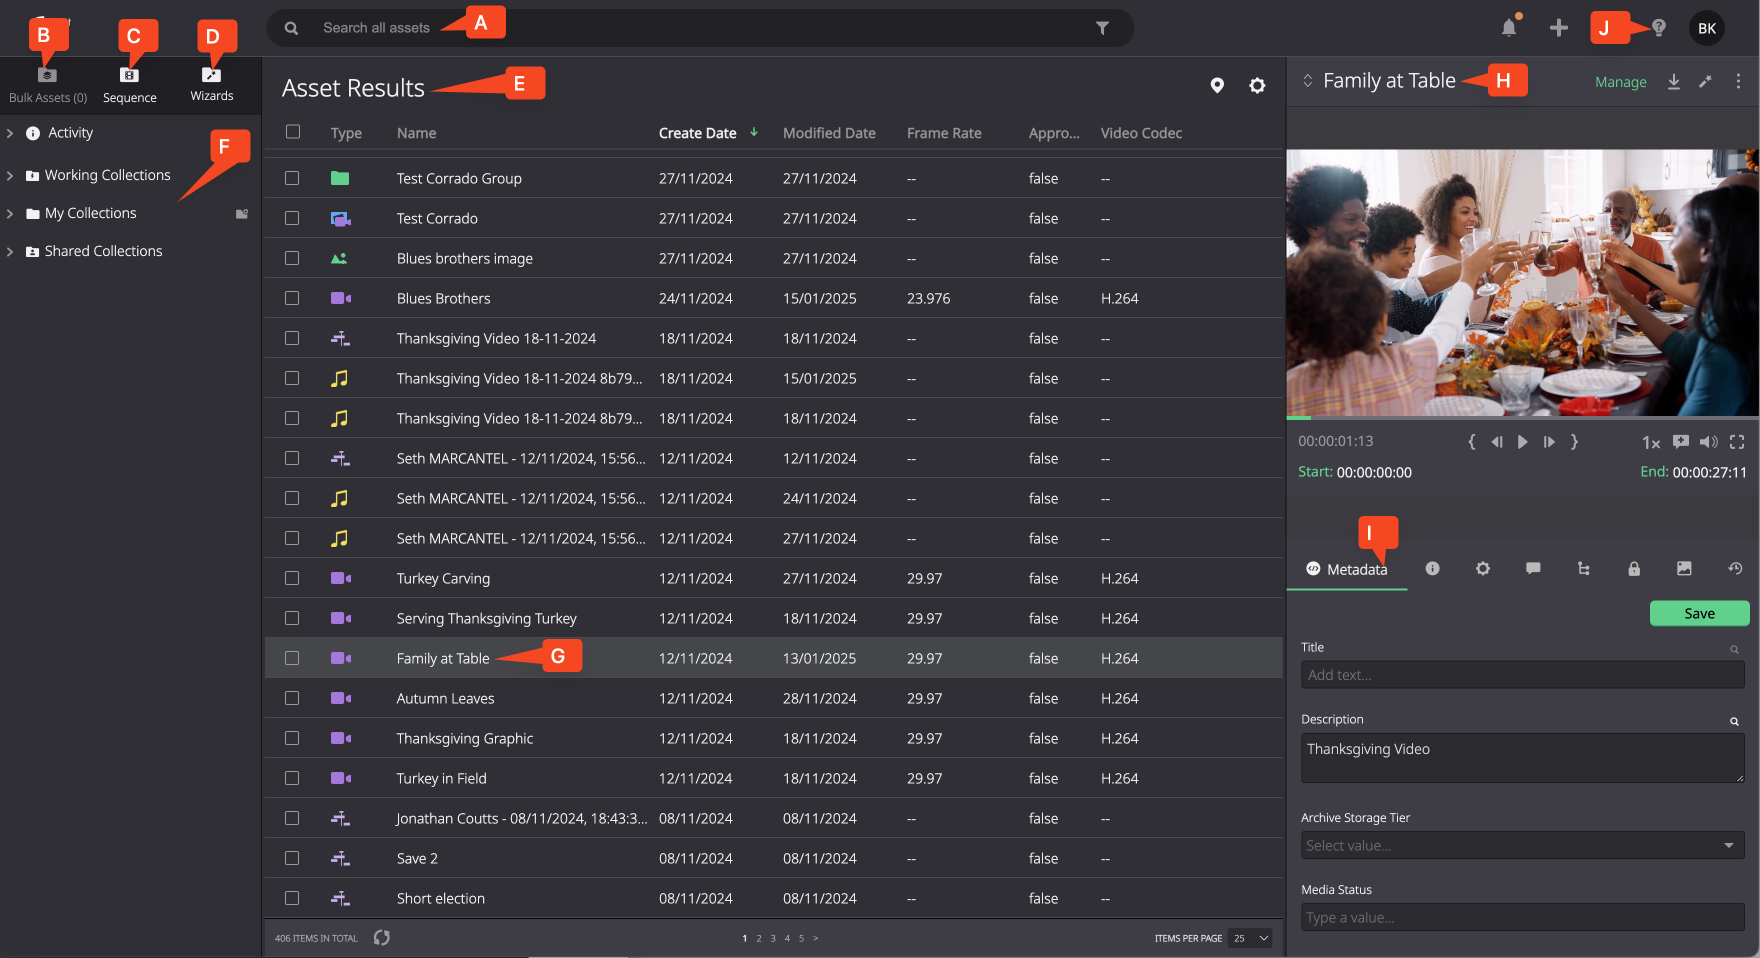1760x958 pixels.
Task: Open Bulk Assets in the toolbar
Action: pyautogui.click(x=47, y=85)
